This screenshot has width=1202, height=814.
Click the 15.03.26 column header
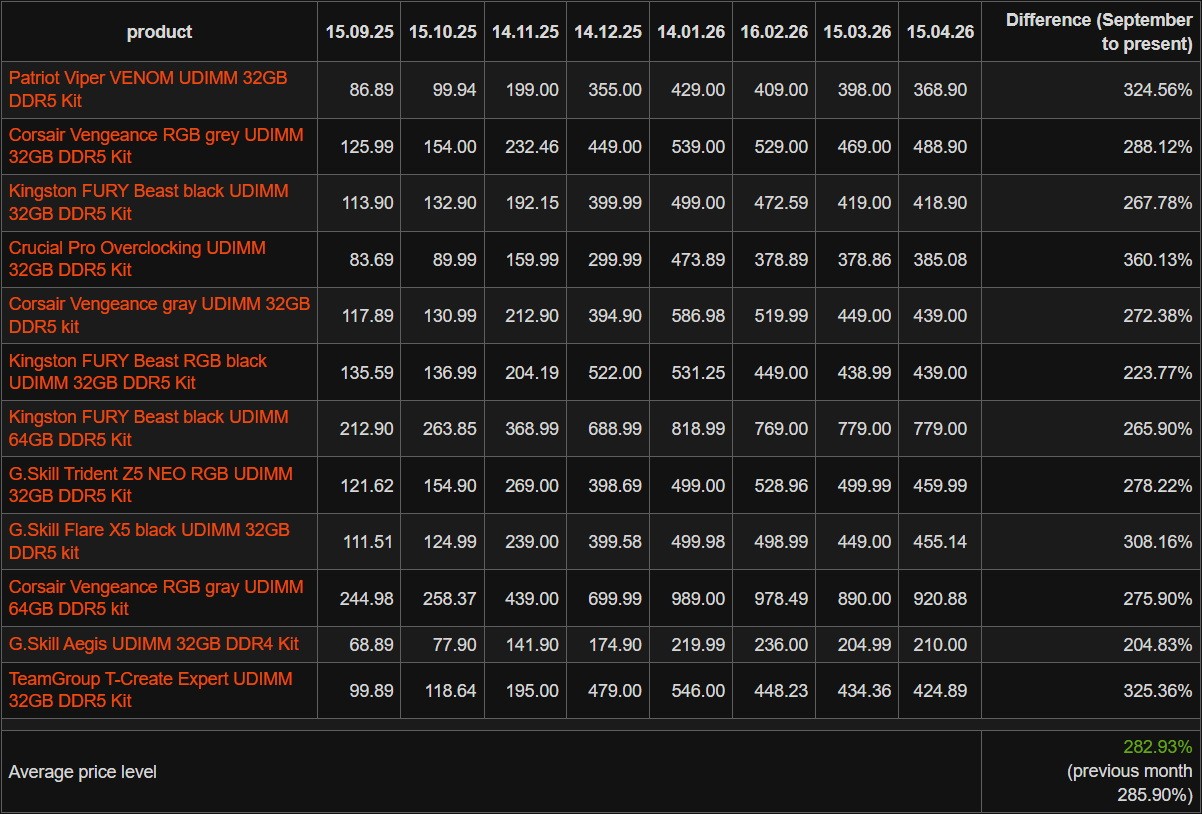(x=857, y=32)
